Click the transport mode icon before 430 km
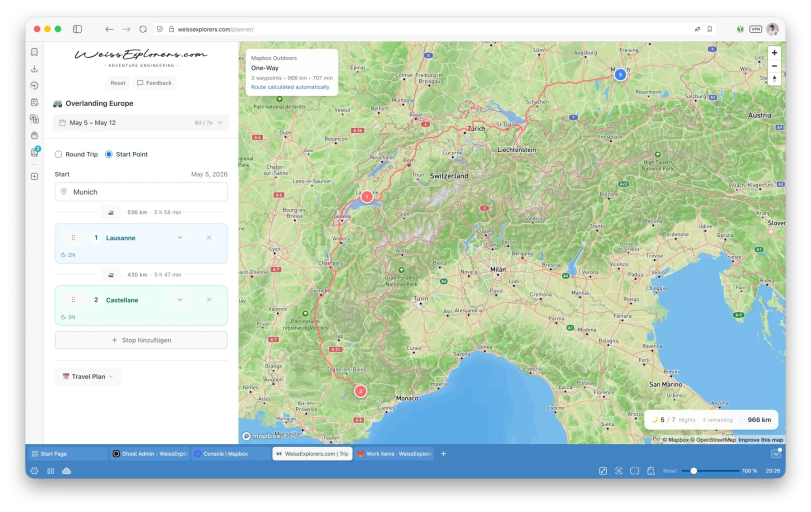This screenshot has height=512, width=811. click(x=111, y=275)
